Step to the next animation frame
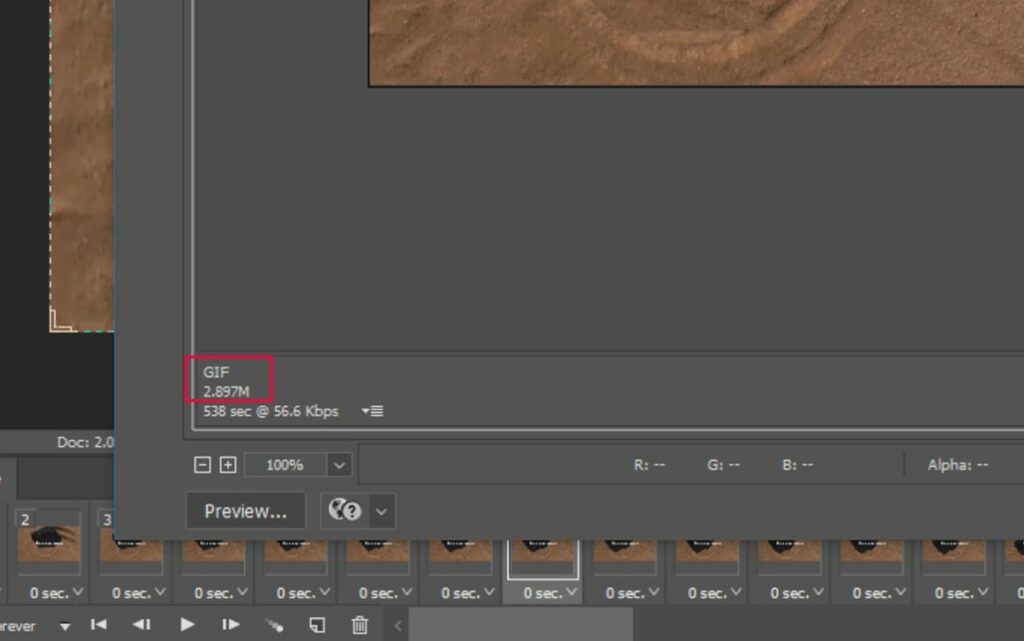The width and height of the screenshot is (1024, 641). [x=231, y=625]
